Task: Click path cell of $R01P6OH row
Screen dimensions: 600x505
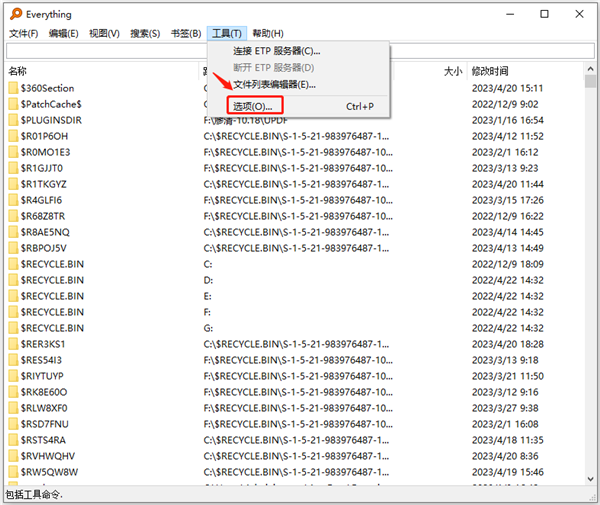Action: [296, 137]
